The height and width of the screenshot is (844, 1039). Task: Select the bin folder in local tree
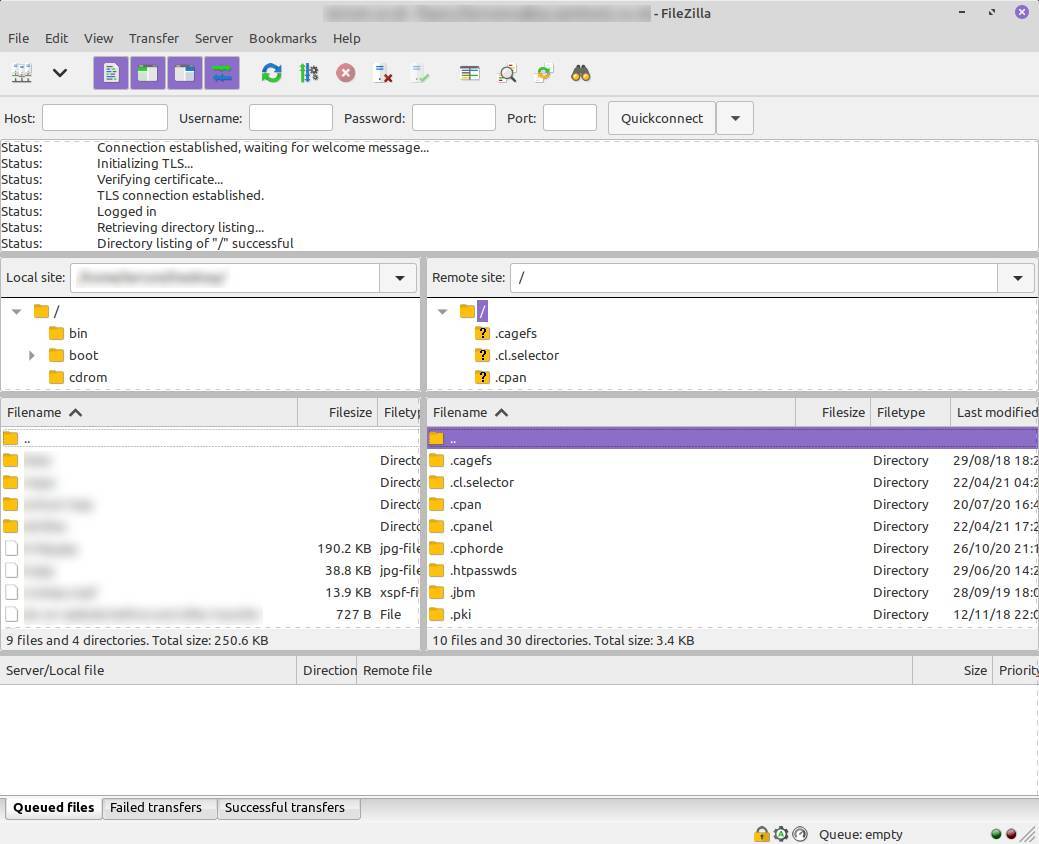pos(78,333)
